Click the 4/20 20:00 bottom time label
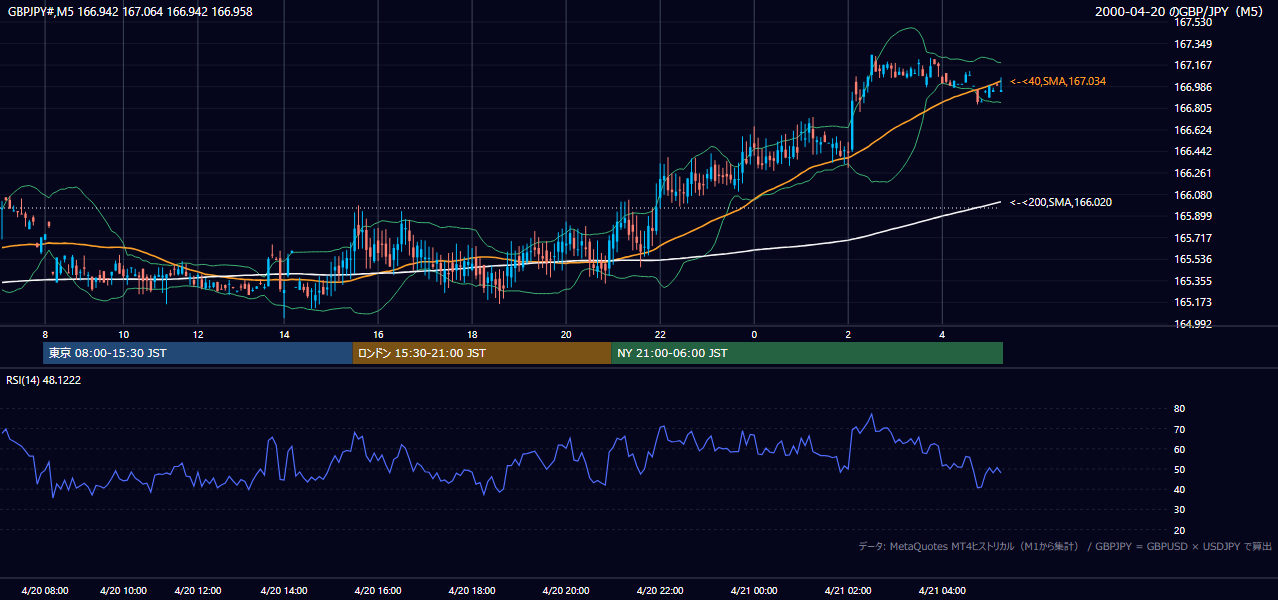This screenshot has height=600, width=1278. point(565,590)
